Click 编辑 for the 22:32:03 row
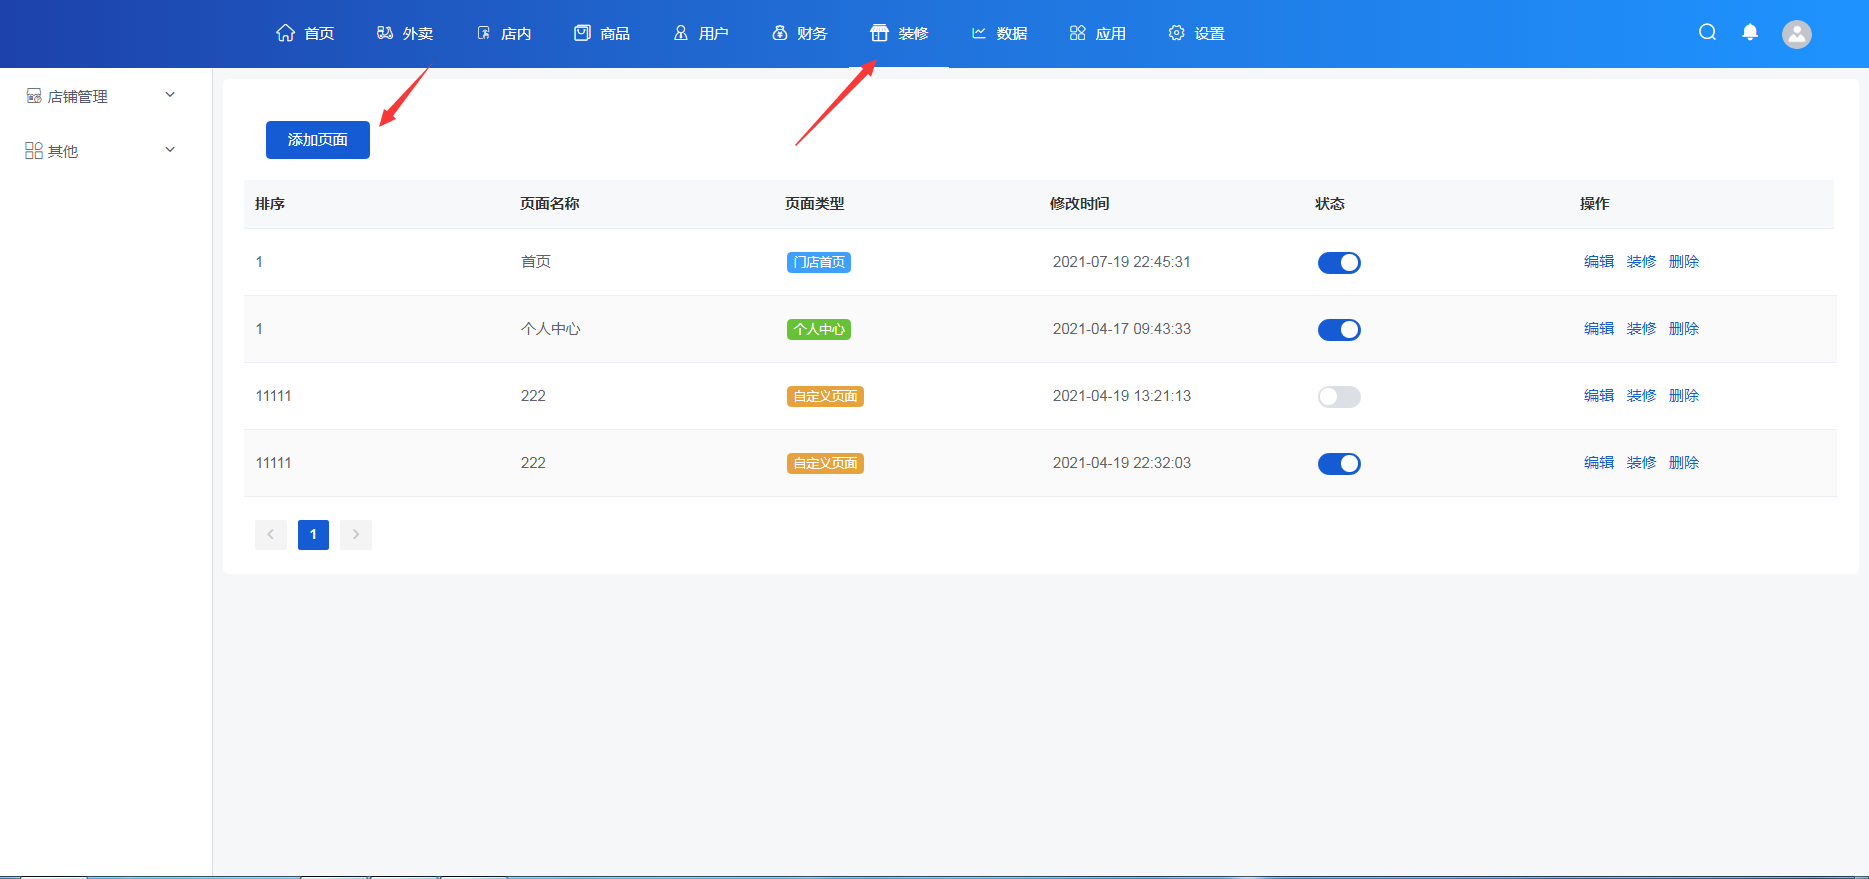This screenshot has width=1869, height=879. [1599, 463]
